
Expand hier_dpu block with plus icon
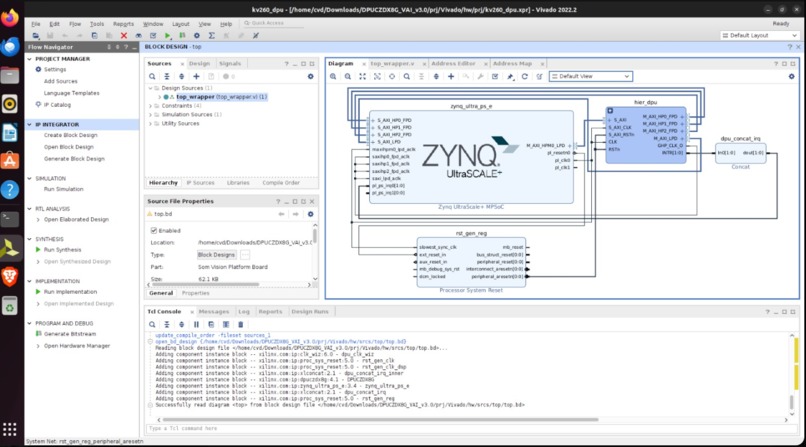pos(610,110)
